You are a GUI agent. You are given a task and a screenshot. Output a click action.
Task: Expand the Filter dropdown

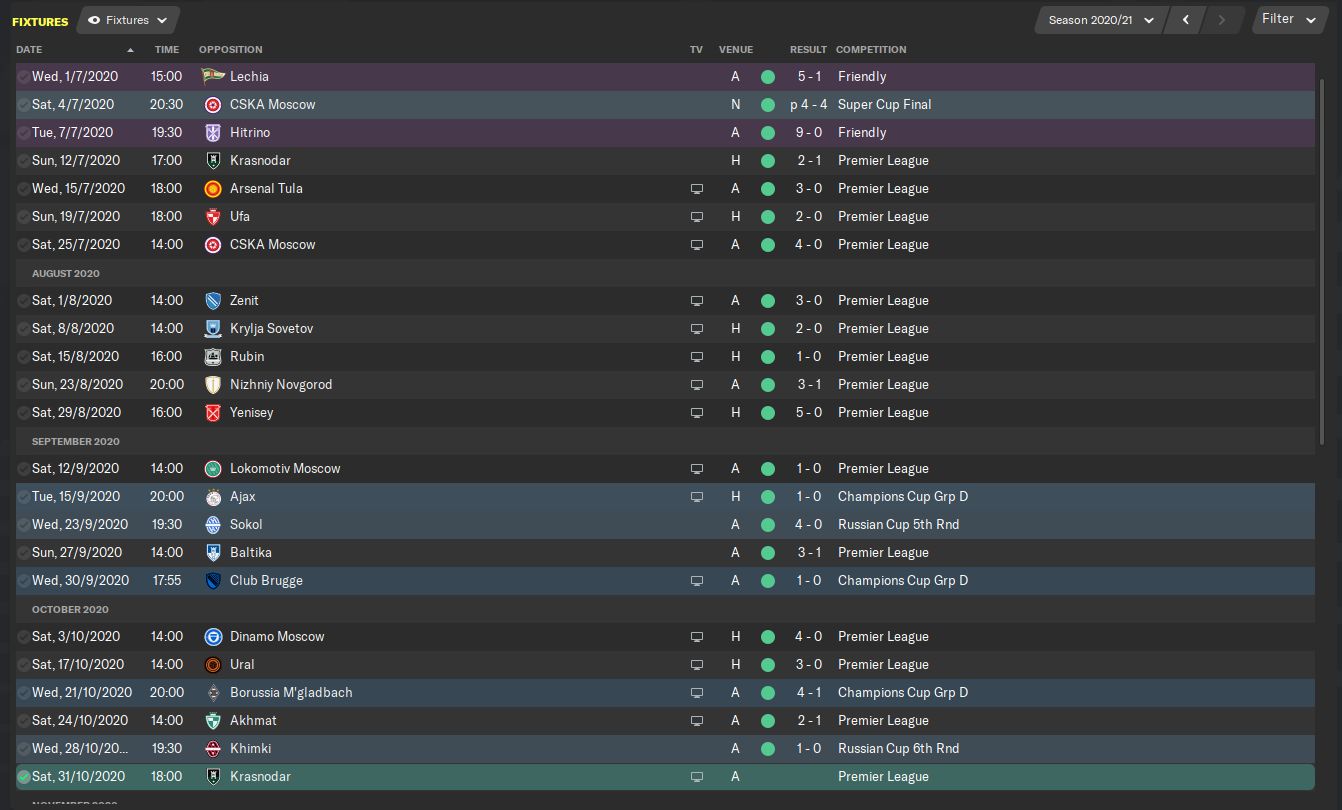(x=1289, y=19)
